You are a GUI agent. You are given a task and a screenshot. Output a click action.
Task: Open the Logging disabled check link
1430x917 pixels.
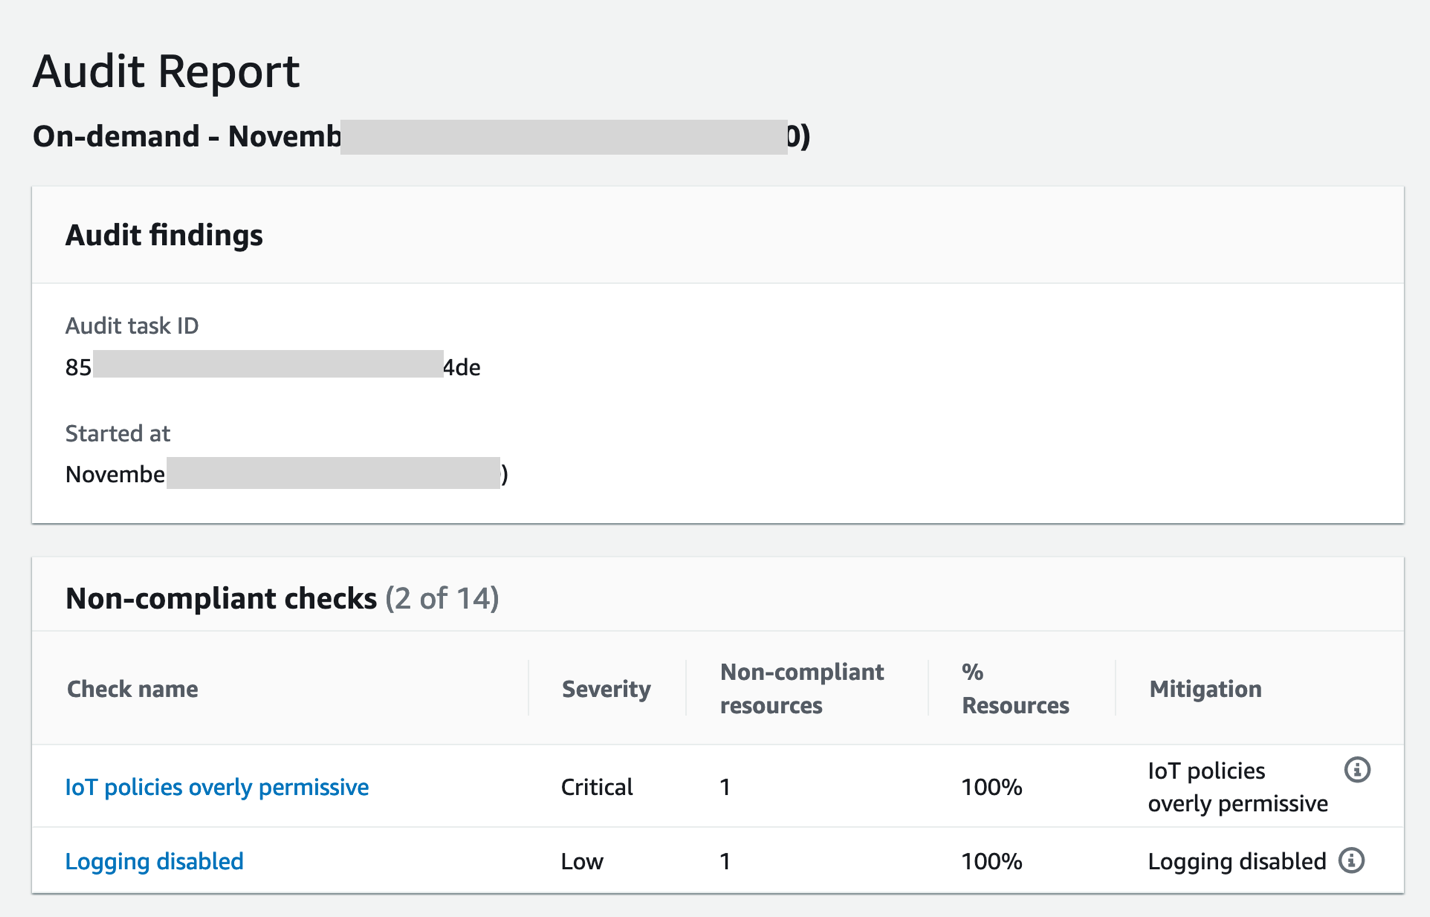tap(154, 861)
